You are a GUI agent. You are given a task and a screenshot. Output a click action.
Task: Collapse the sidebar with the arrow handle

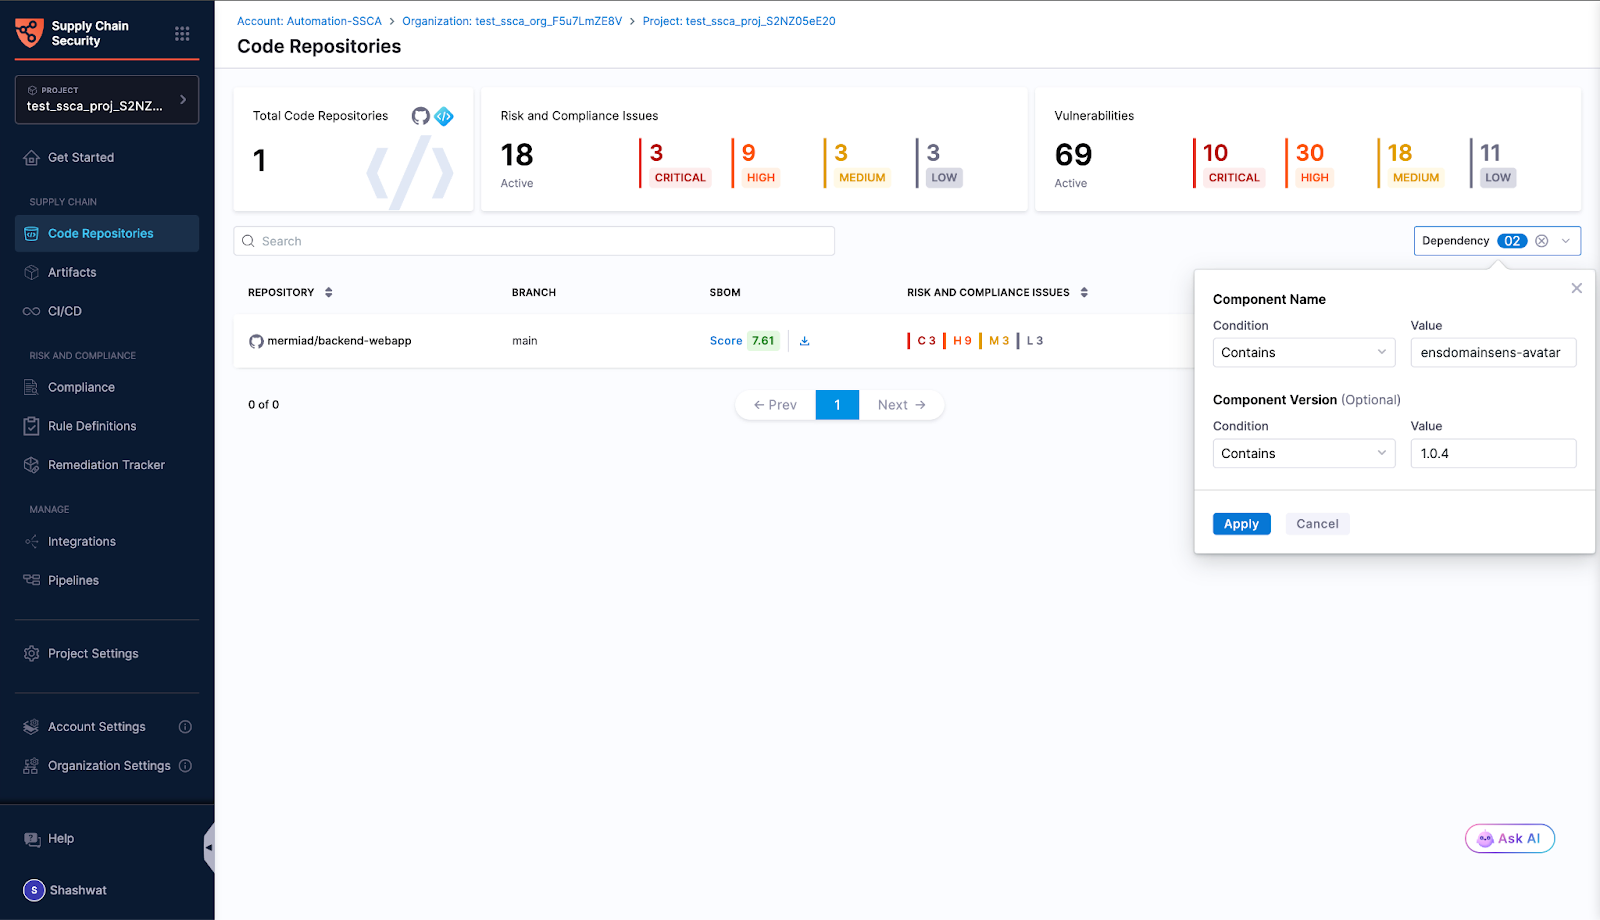point(209,848)
